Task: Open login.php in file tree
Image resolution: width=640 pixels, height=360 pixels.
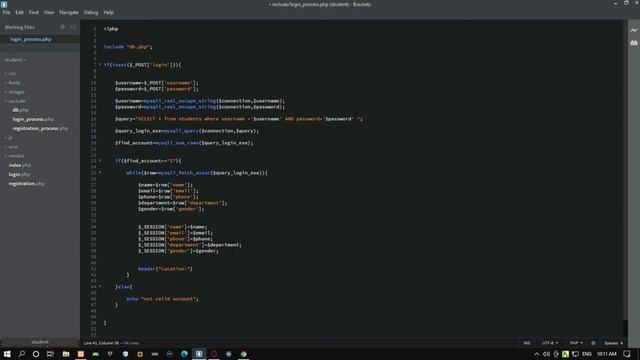Action: (19, 174)
